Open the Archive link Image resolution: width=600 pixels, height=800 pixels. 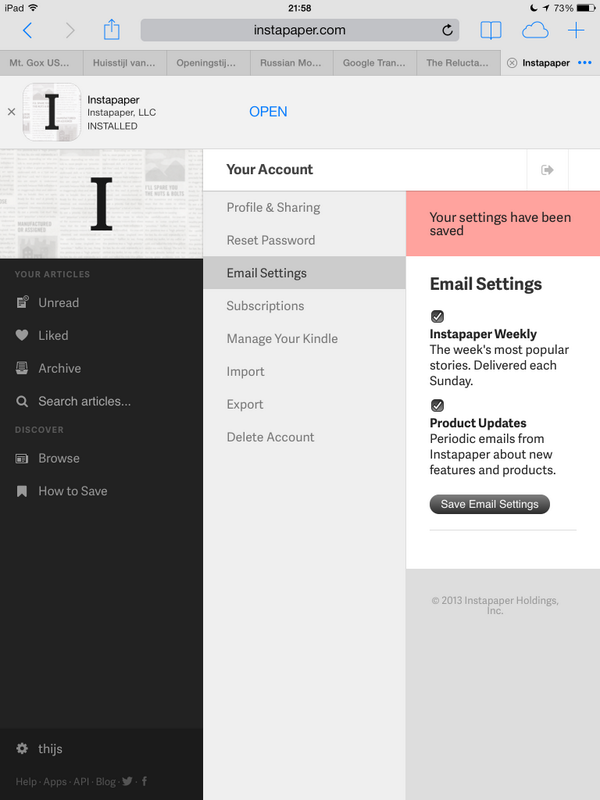pyautogui.click(x=60, y=368)
